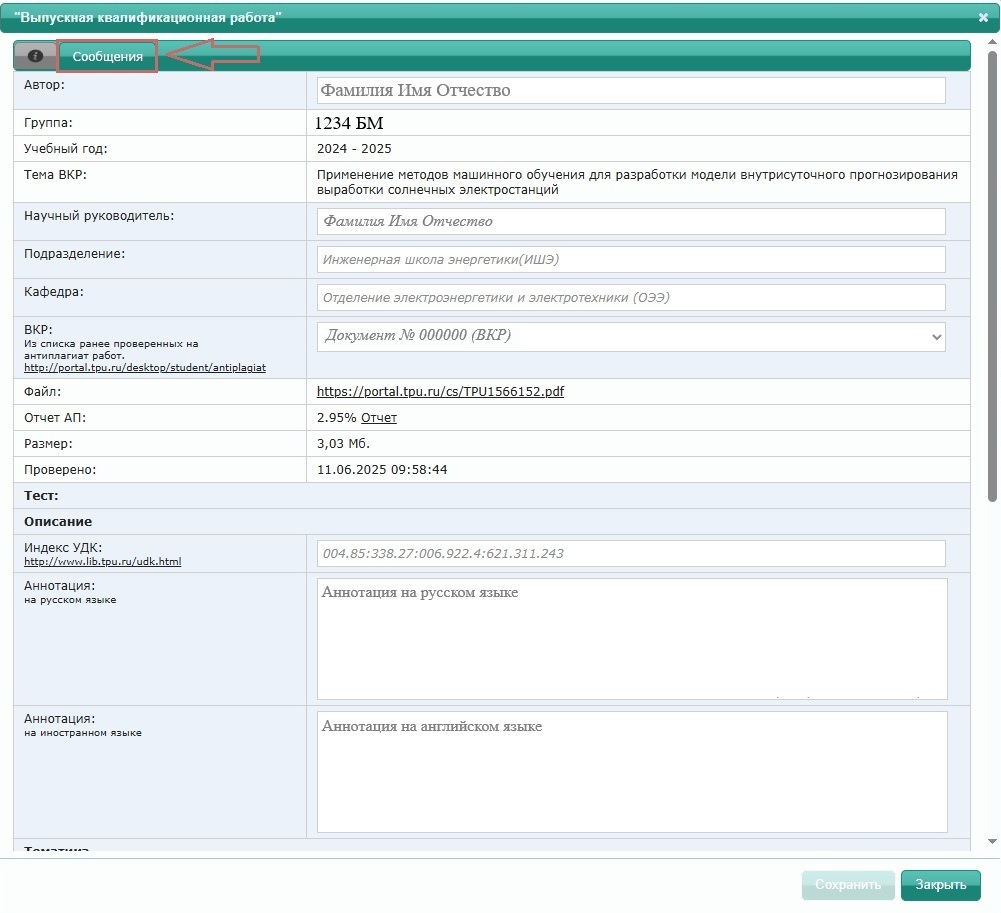Click the scrollbar down arrow
The width and height of the screenshot is (1001, 913).
click(992, 841)
